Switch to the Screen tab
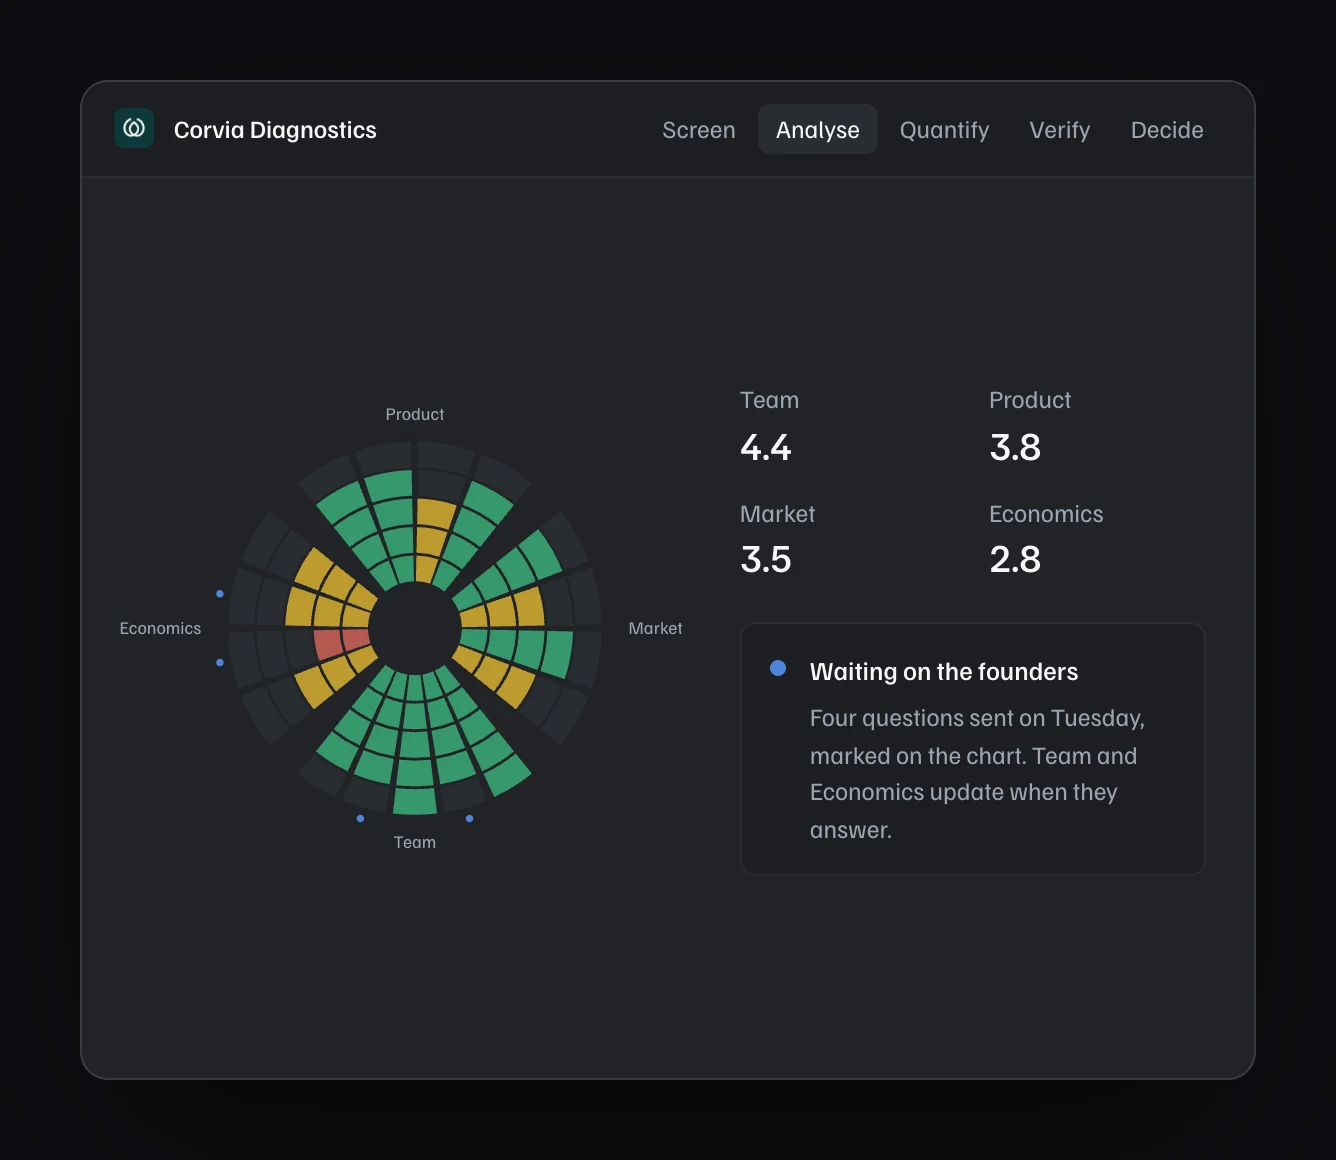 [699, 130]
